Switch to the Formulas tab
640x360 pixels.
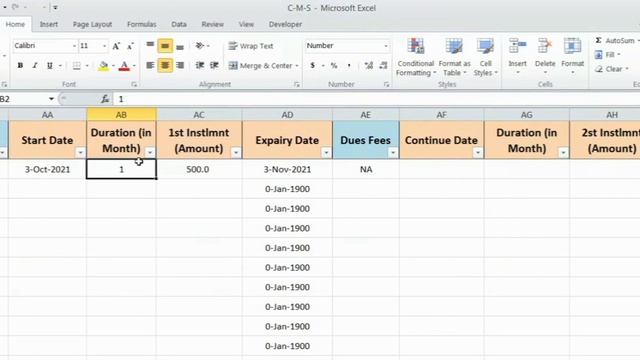[x=142, y=24]
